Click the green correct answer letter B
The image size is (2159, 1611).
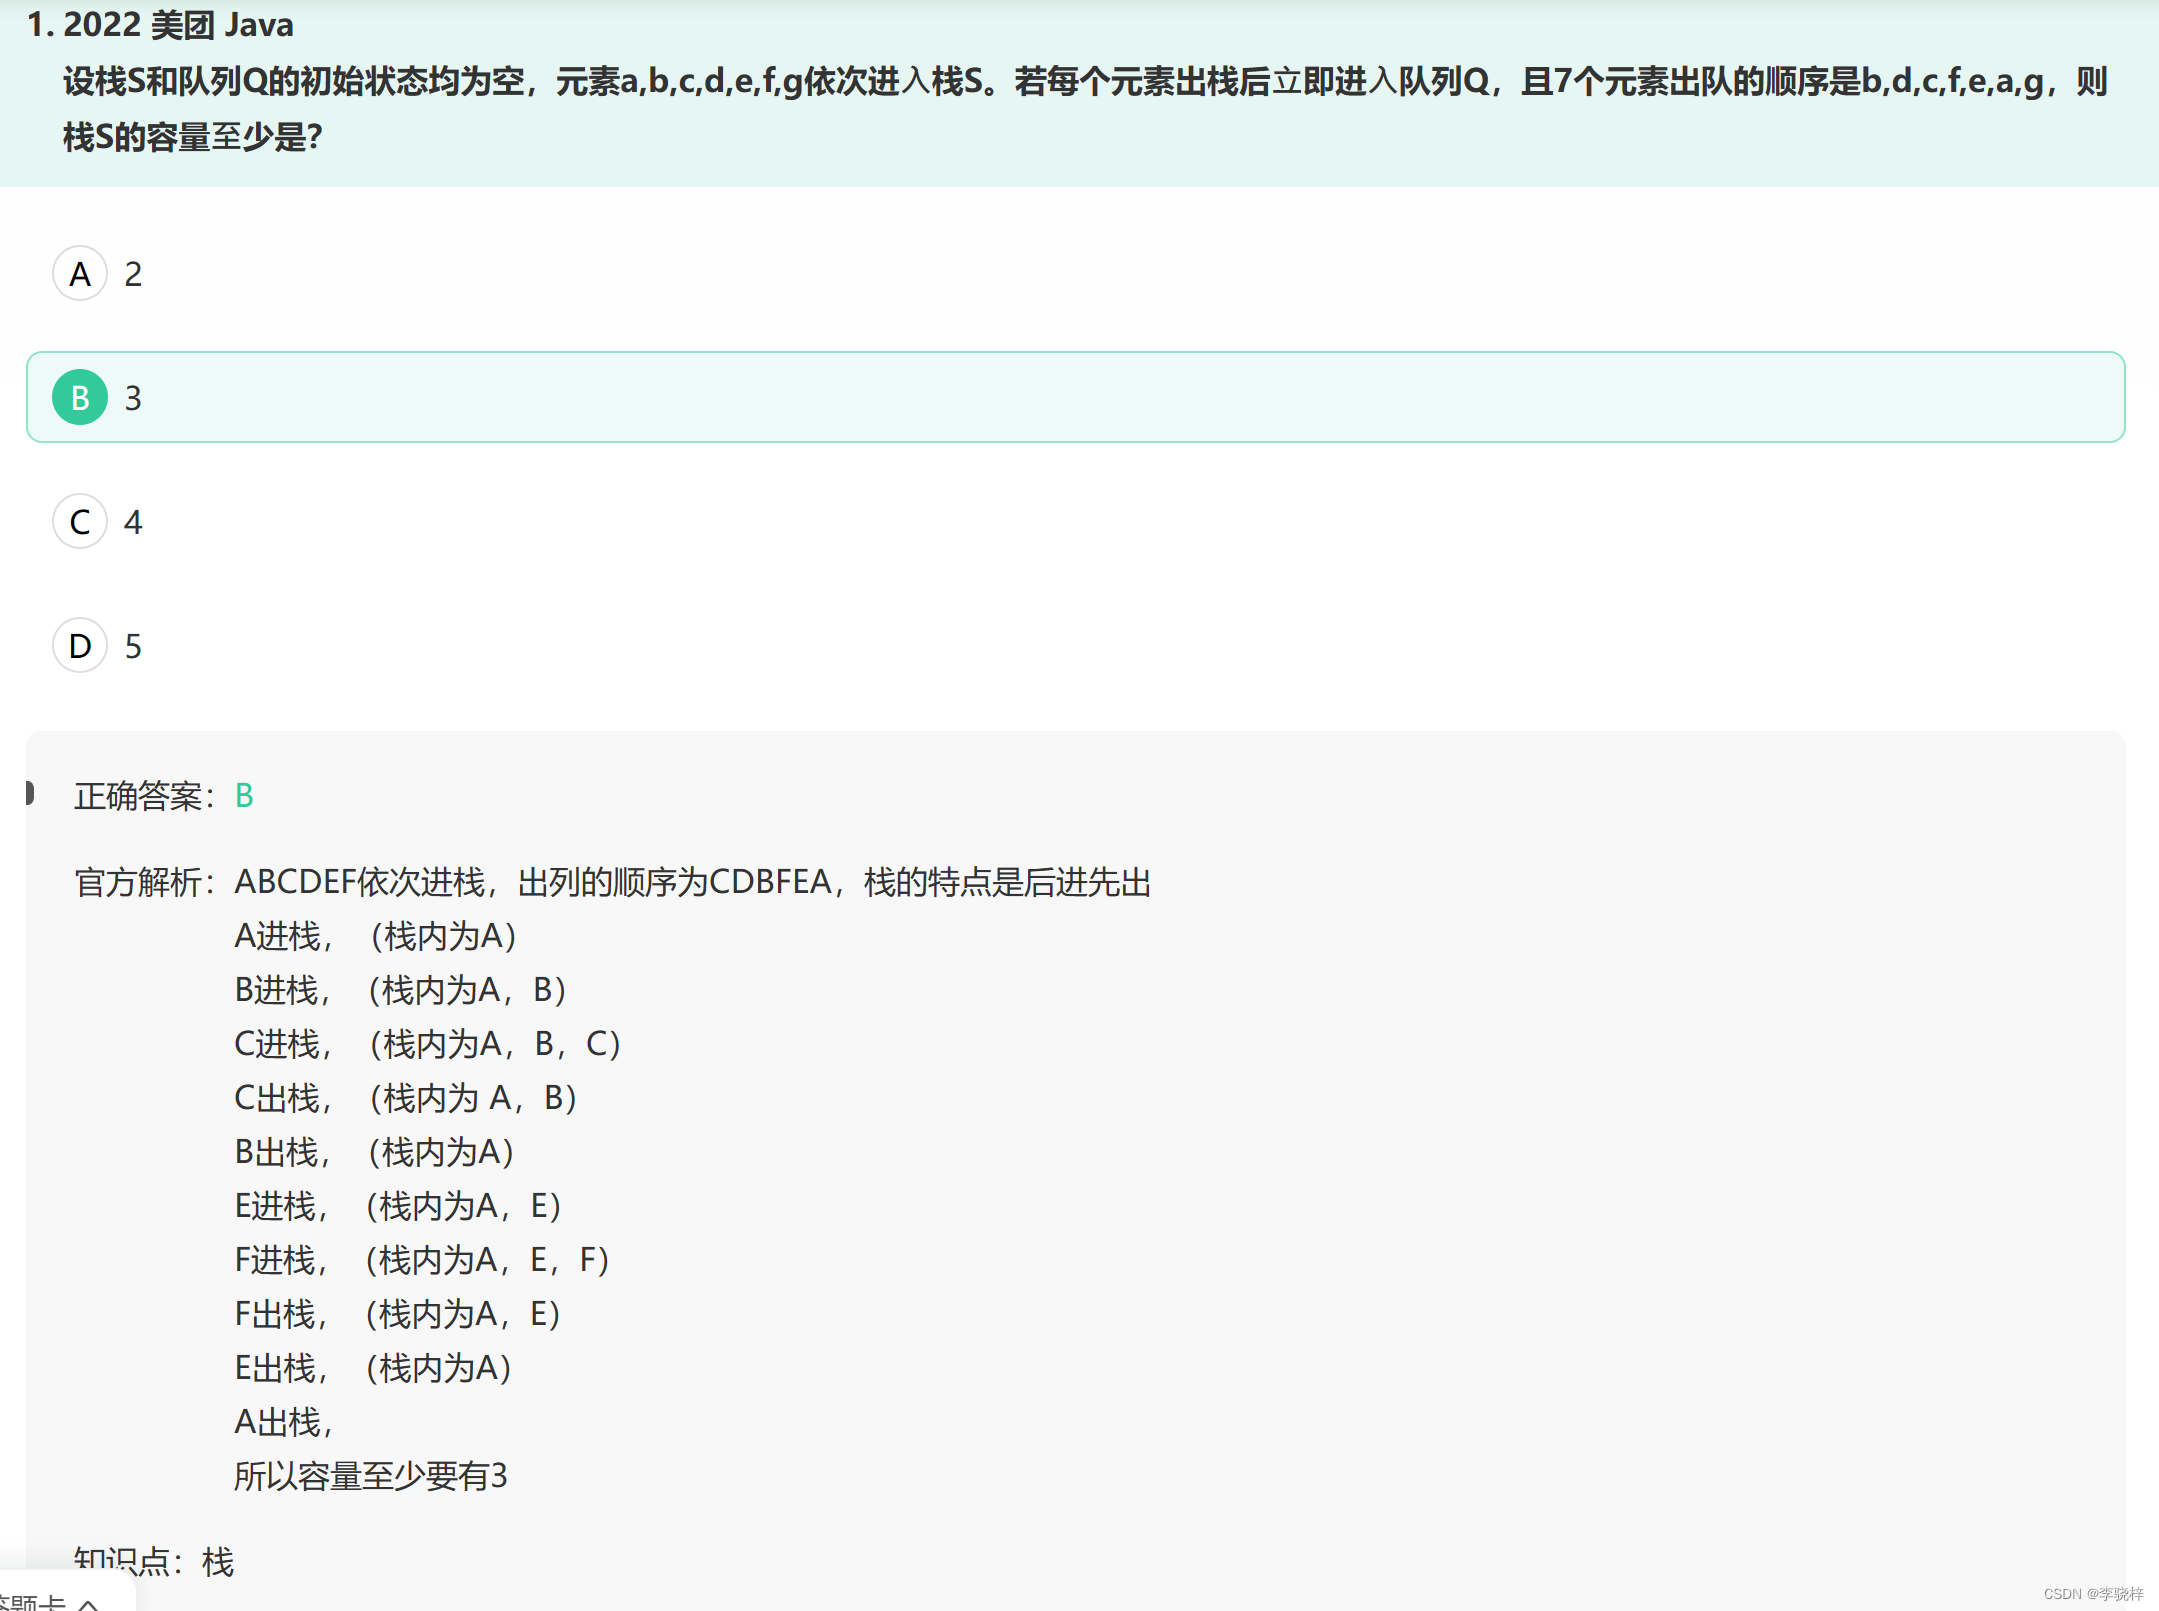click(x=244, y=796)
